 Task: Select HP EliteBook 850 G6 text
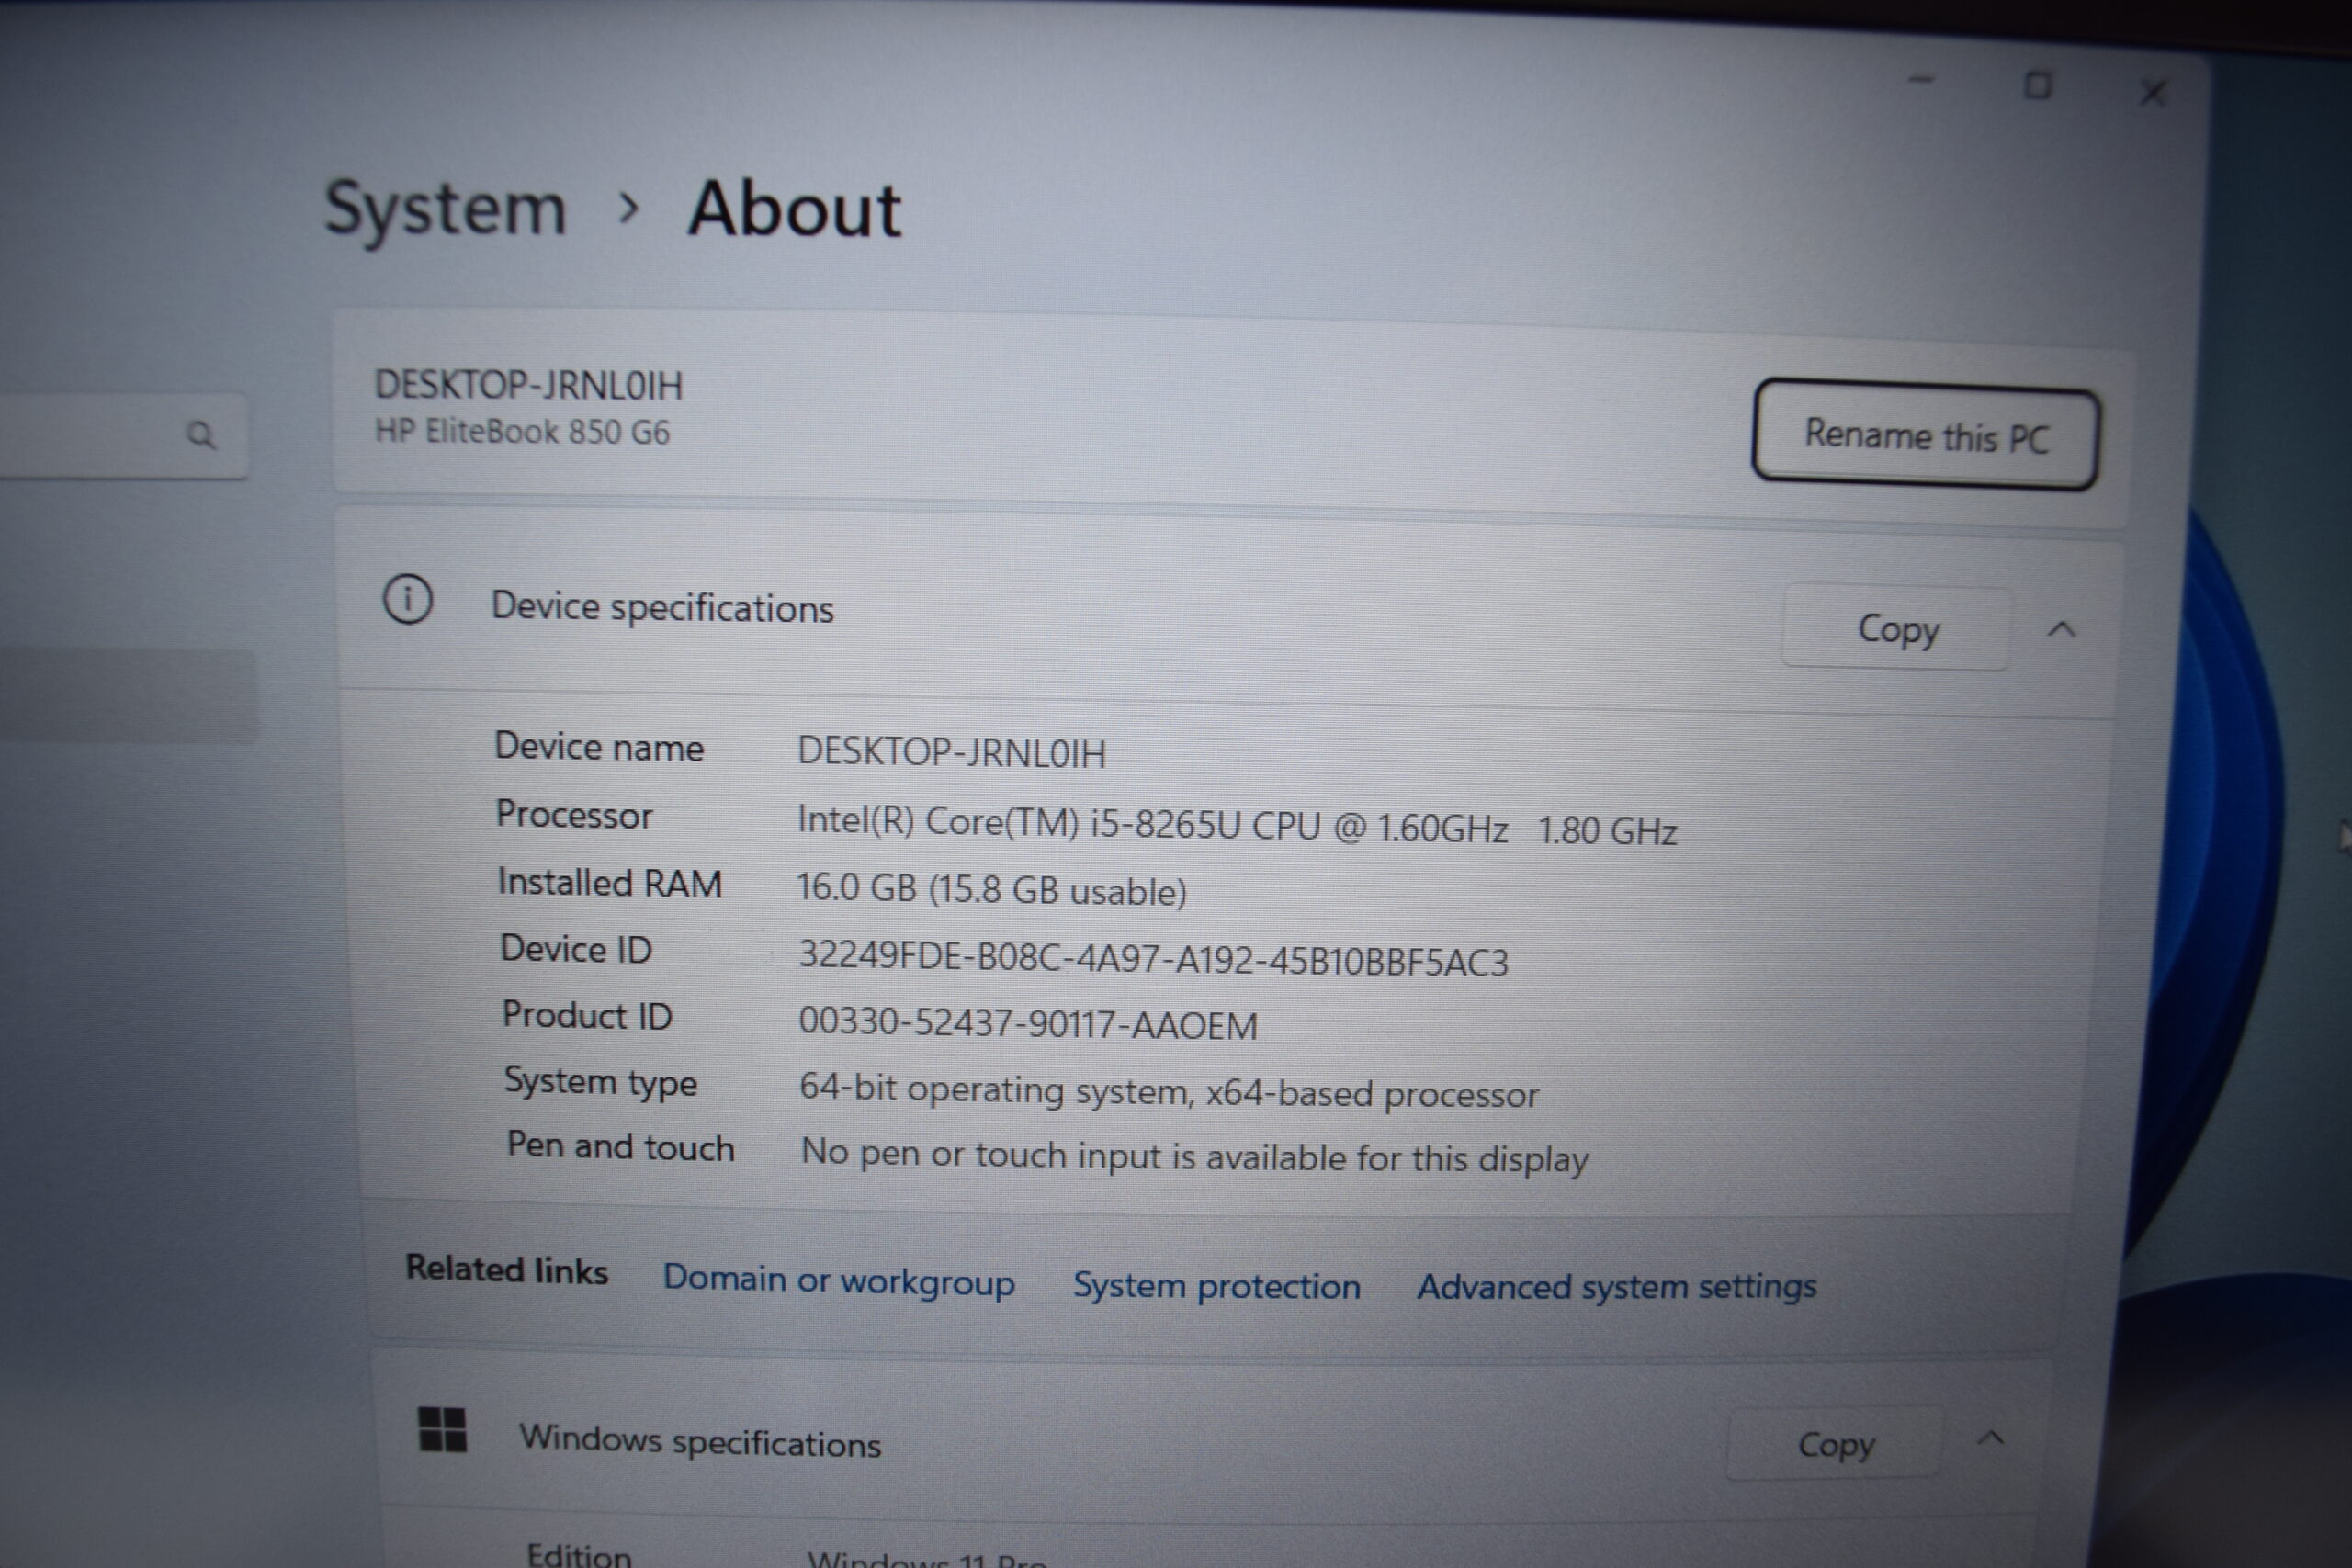(x=521, y=431)
